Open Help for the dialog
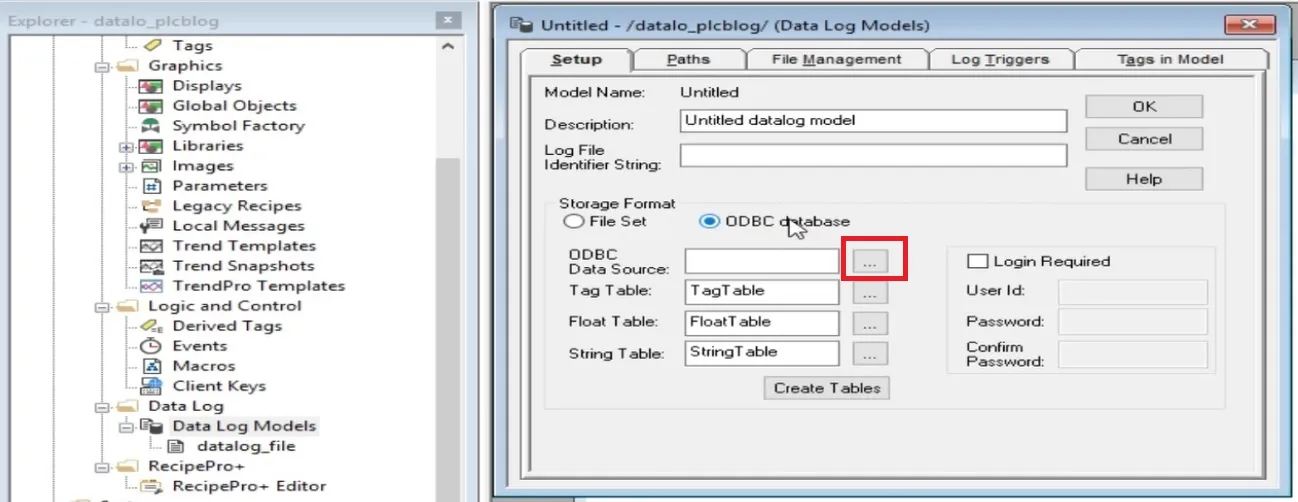The height and width of the screenshot is (502, 1298). coord(1144,179)
